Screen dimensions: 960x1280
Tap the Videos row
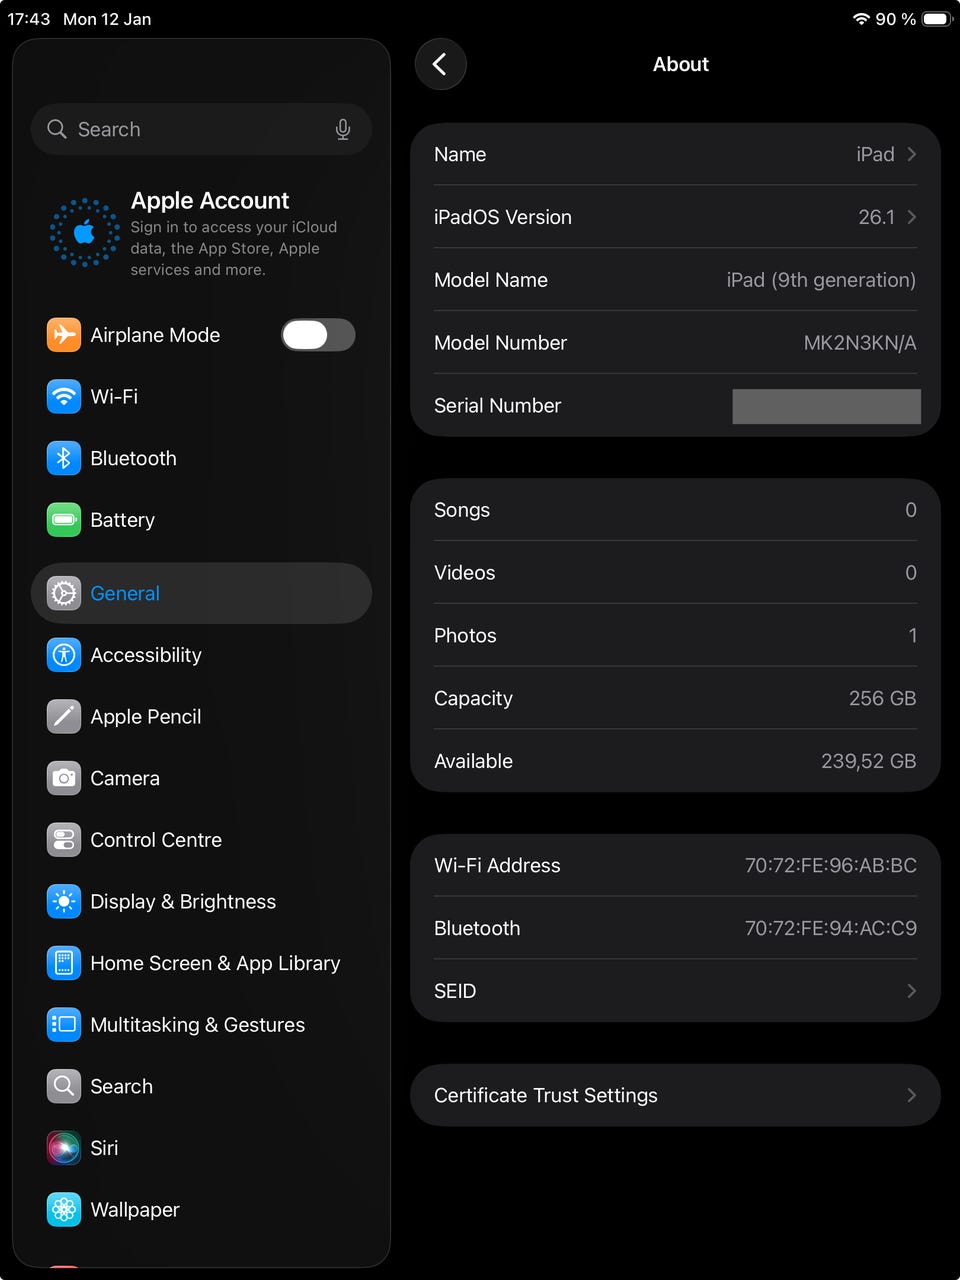pyautogui.click(x=675, y=573)
